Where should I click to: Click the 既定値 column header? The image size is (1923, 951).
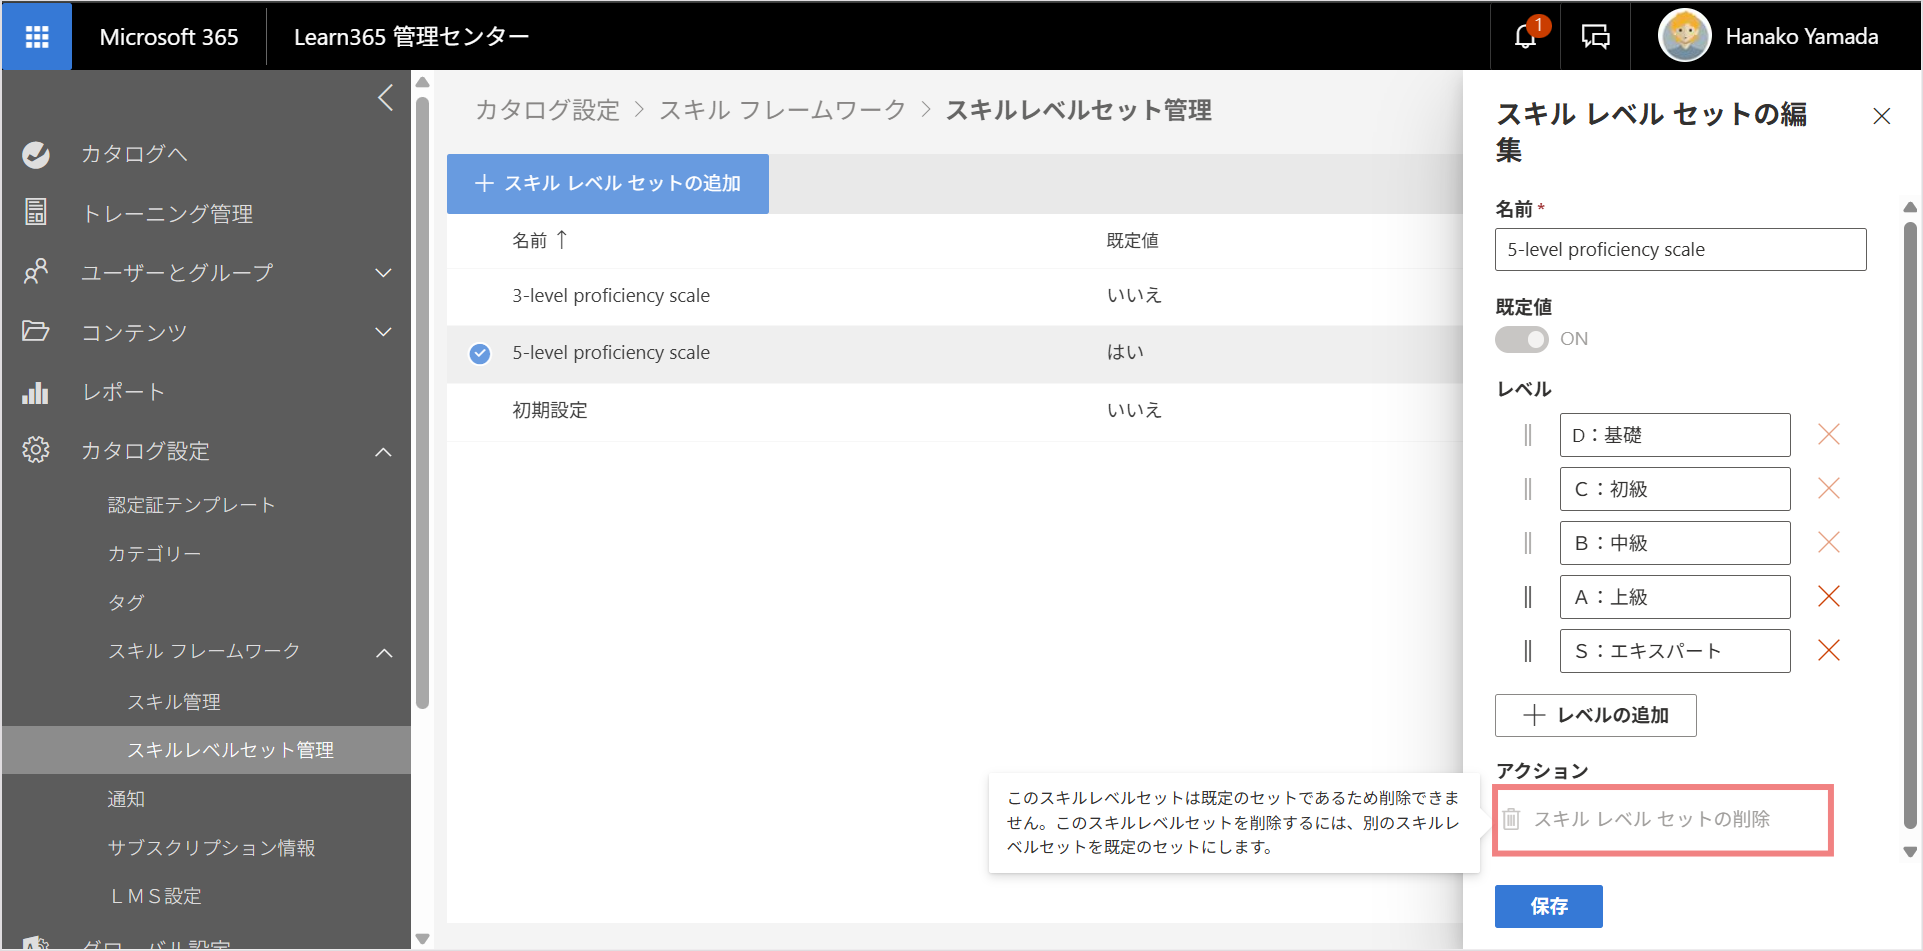(x=1132, y=240)
